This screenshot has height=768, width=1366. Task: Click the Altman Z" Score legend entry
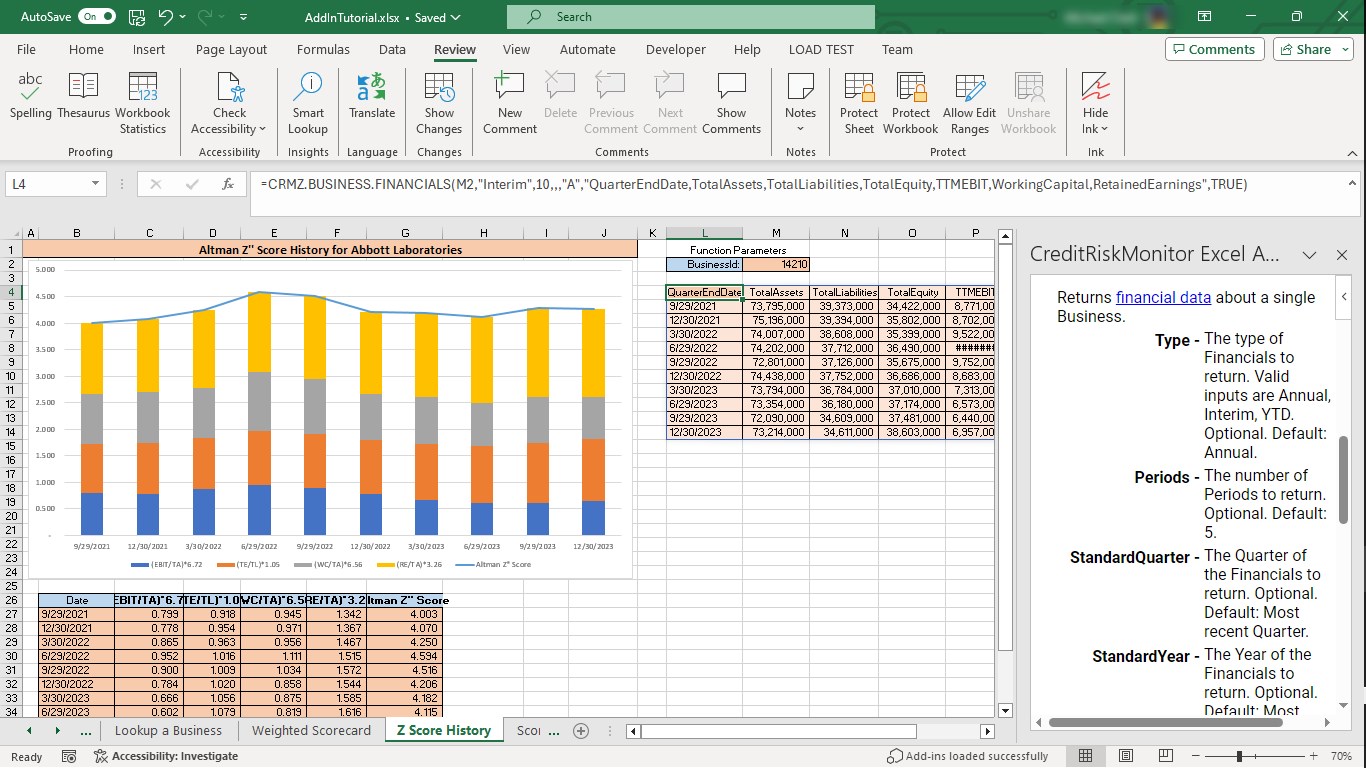click(493, 565)
